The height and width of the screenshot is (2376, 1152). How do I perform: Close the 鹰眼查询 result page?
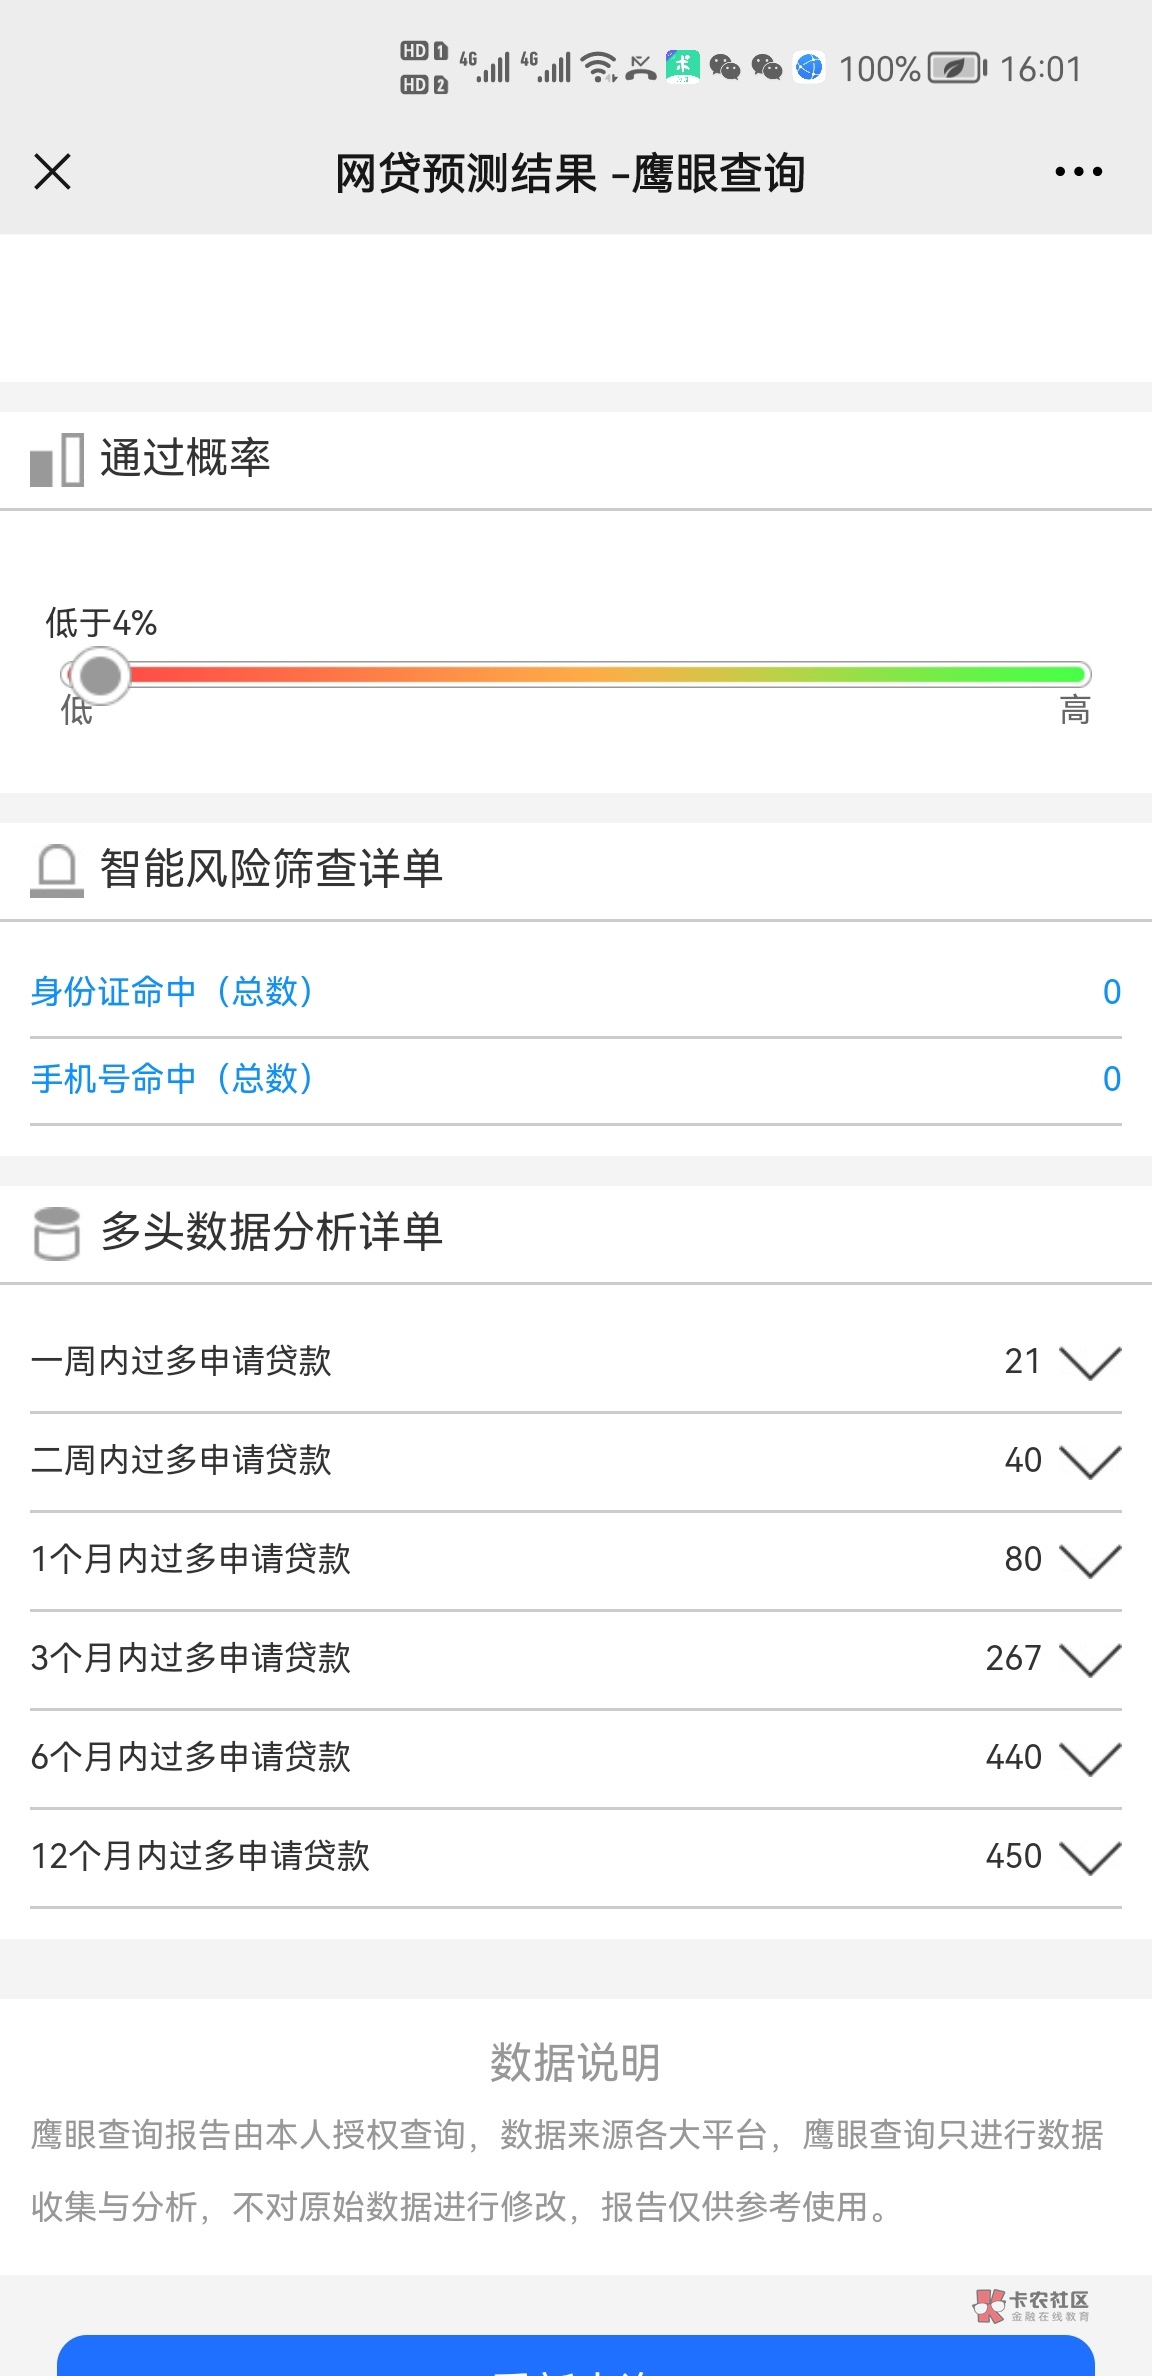52,172
